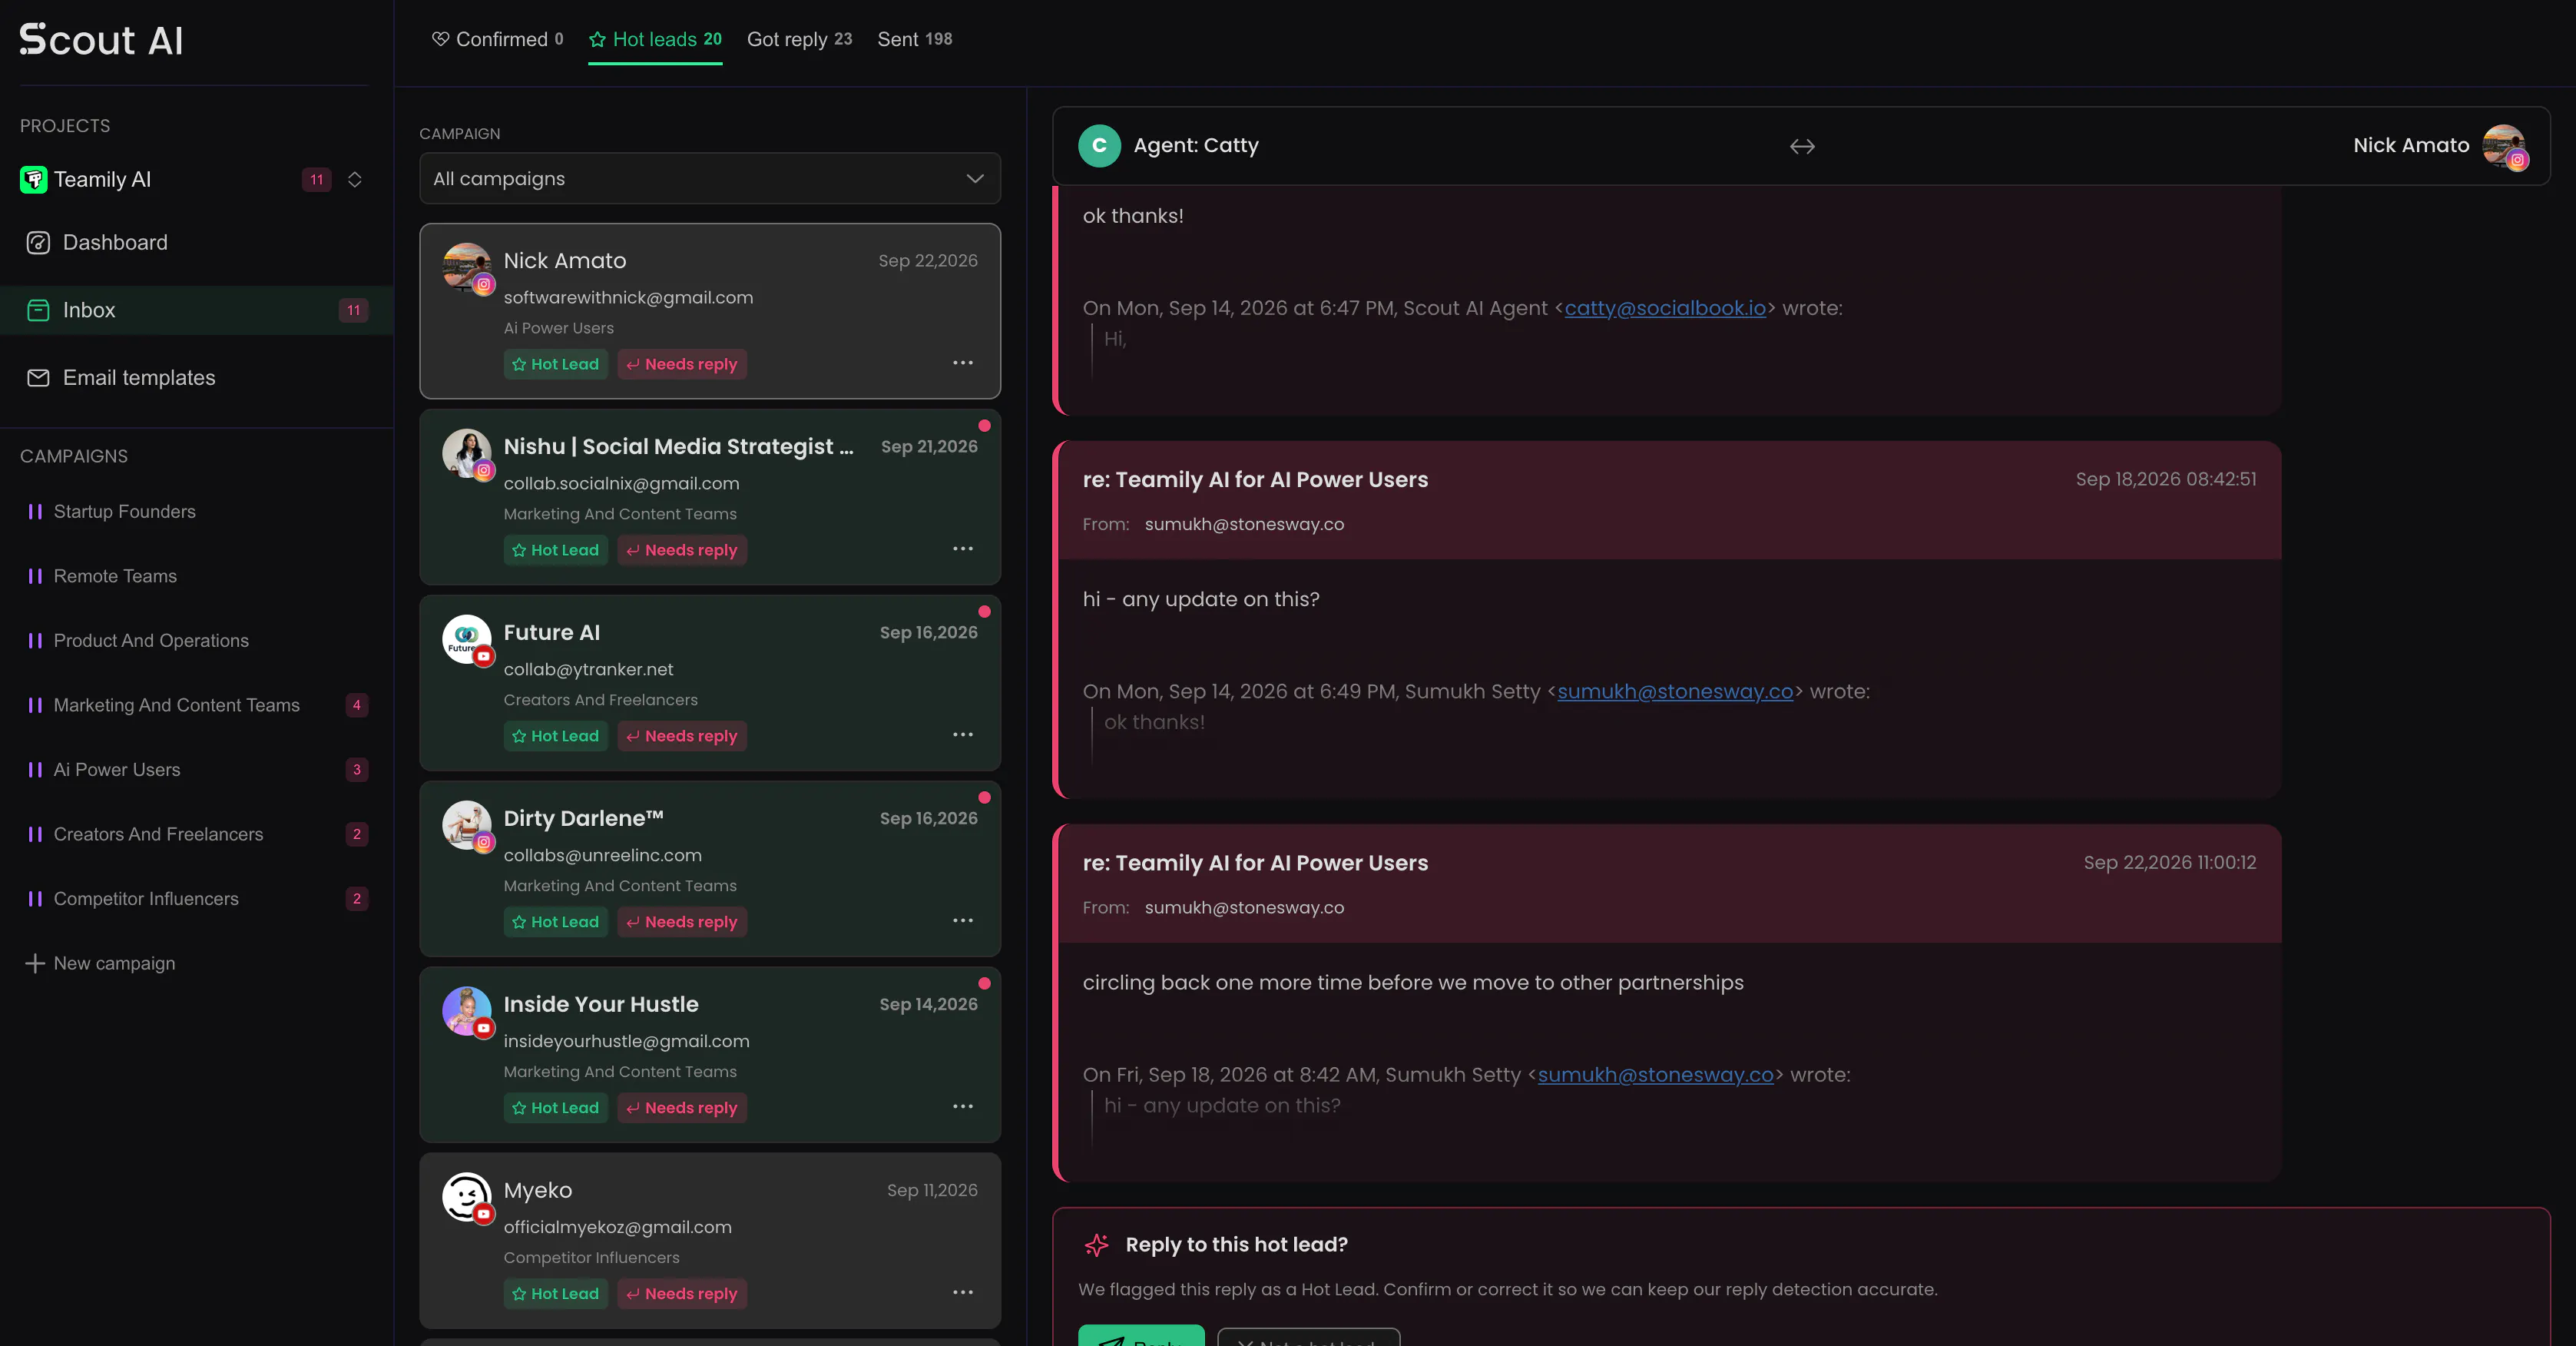
Task: Expand the project switcher chevrons
Action: (354, 180)
